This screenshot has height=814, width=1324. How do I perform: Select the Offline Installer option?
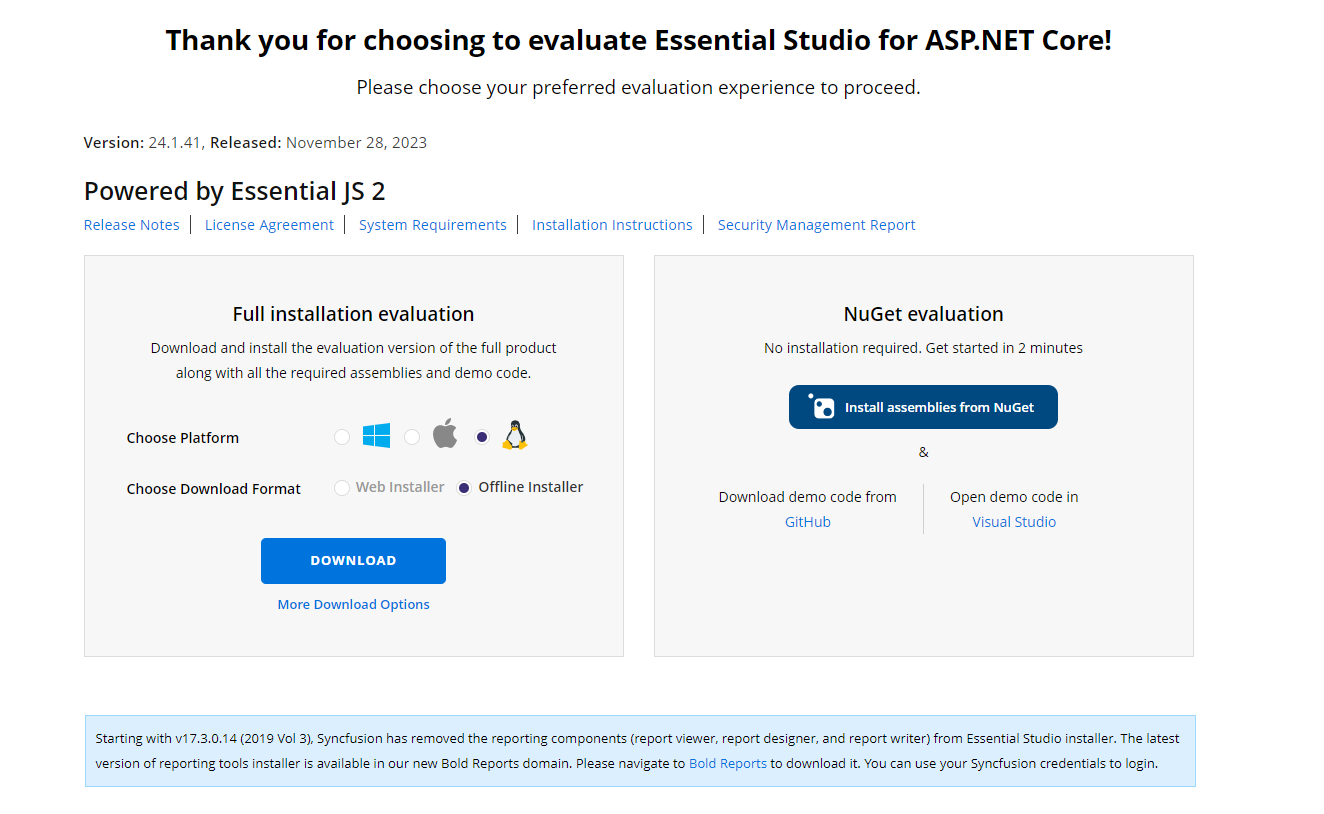coord(463,487)
